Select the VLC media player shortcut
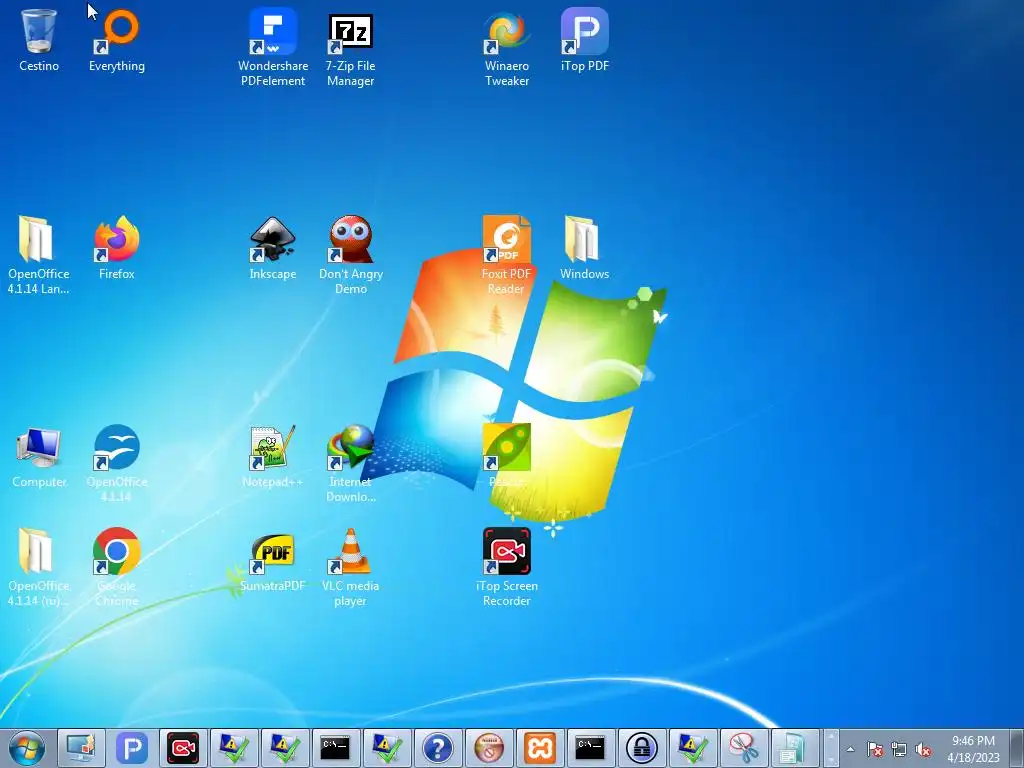The width and height of the screenshot is (1024, 768). (351, 567)
